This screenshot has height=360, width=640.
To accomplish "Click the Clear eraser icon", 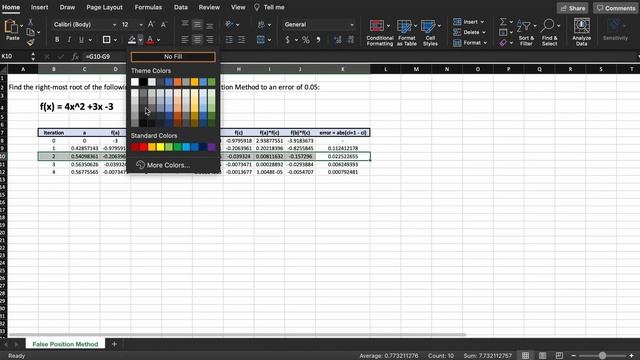I will click(x=503, y=42).
